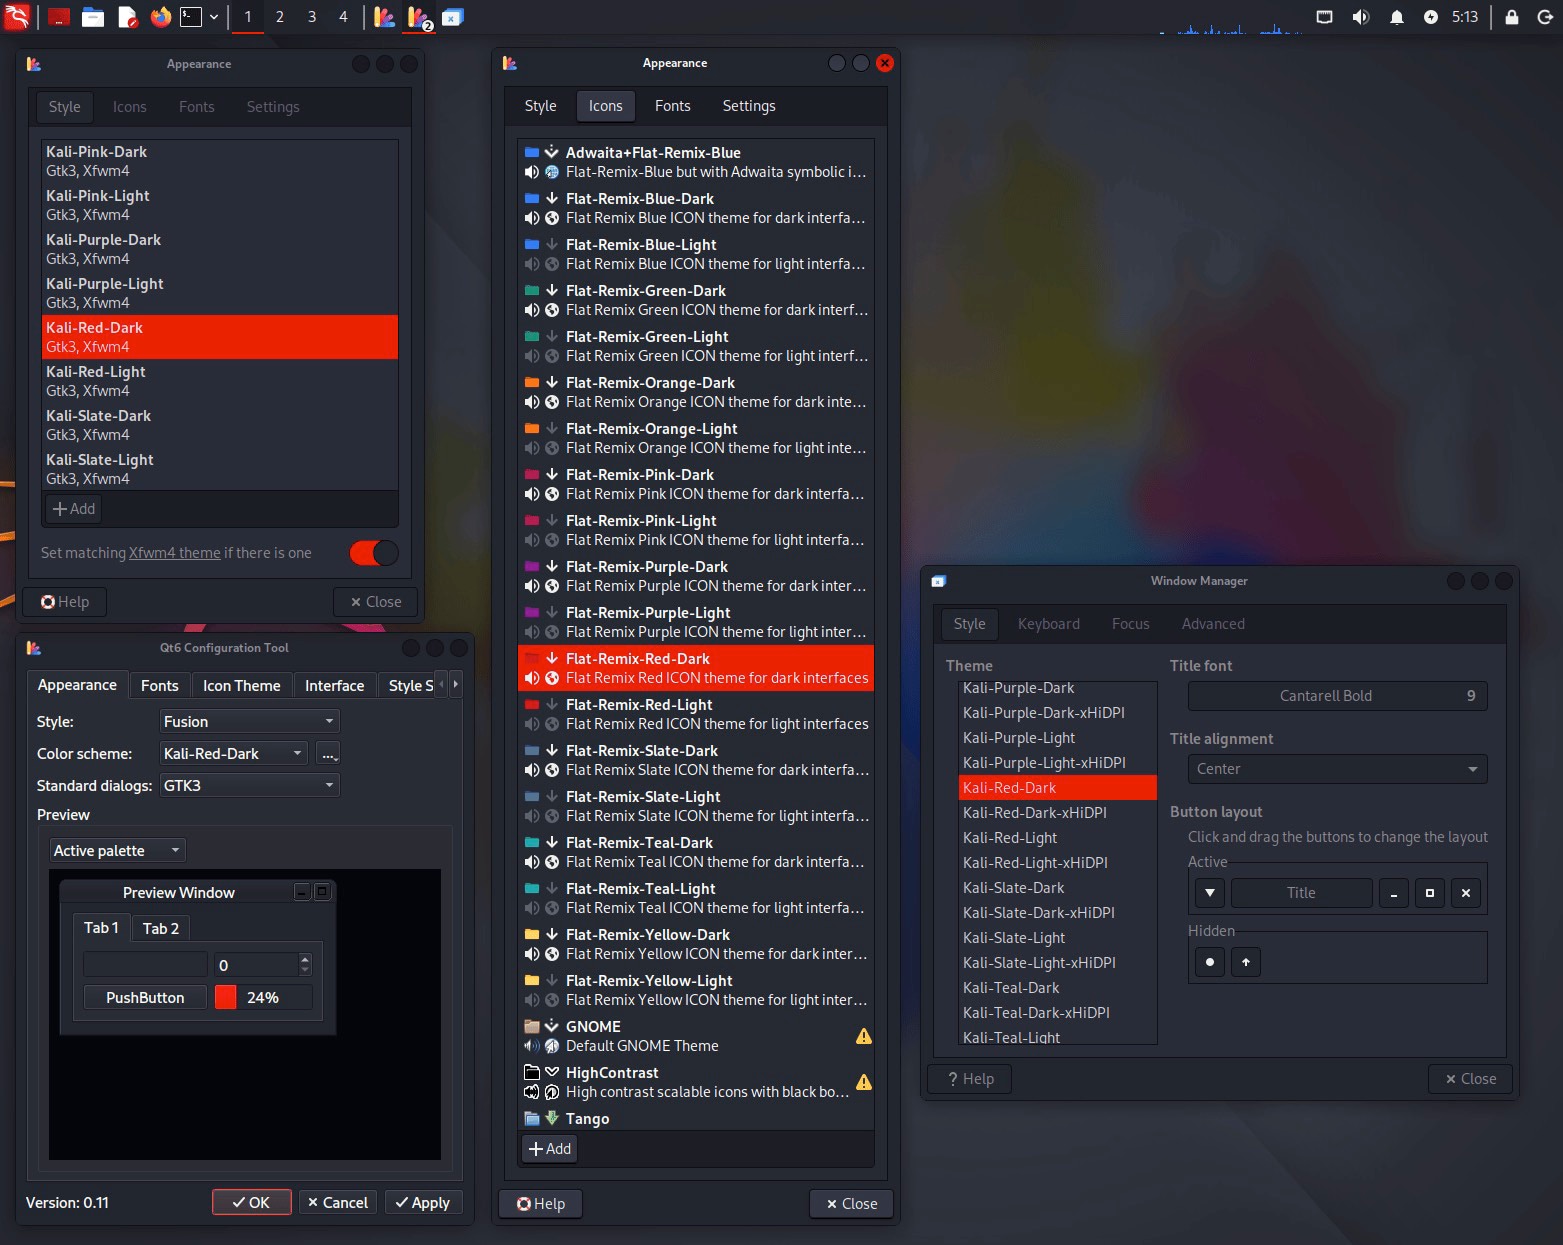Click the notification bell in the system tray
The width and height of the screenshot is (1563, 1245).
(1396, 17)
